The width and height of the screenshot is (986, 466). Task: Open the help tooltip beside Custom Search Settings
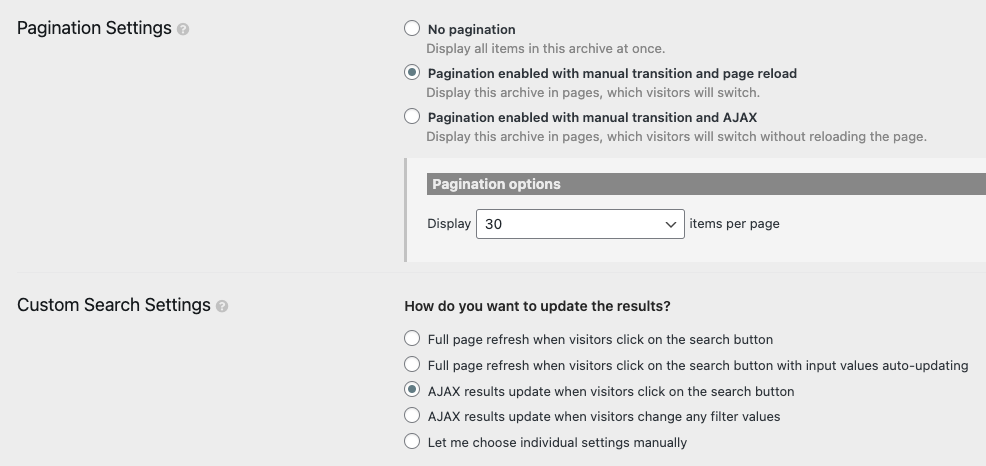click(x=222, y=306)
